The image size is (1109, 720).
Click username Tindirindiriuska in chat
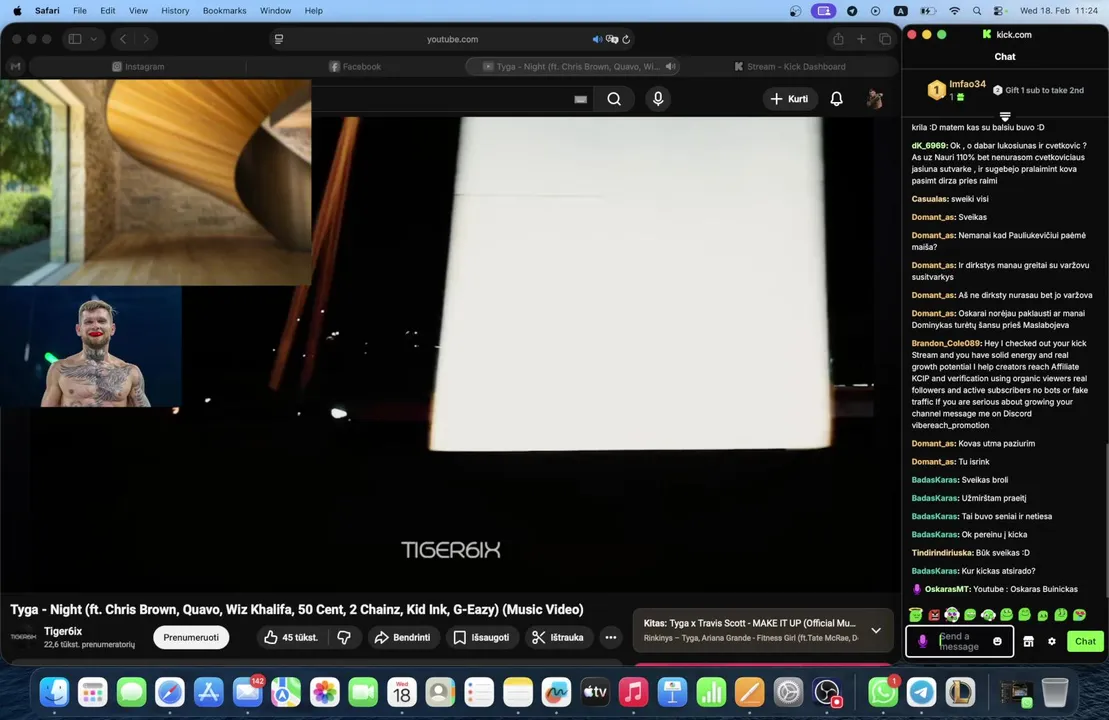coord(942,553)
